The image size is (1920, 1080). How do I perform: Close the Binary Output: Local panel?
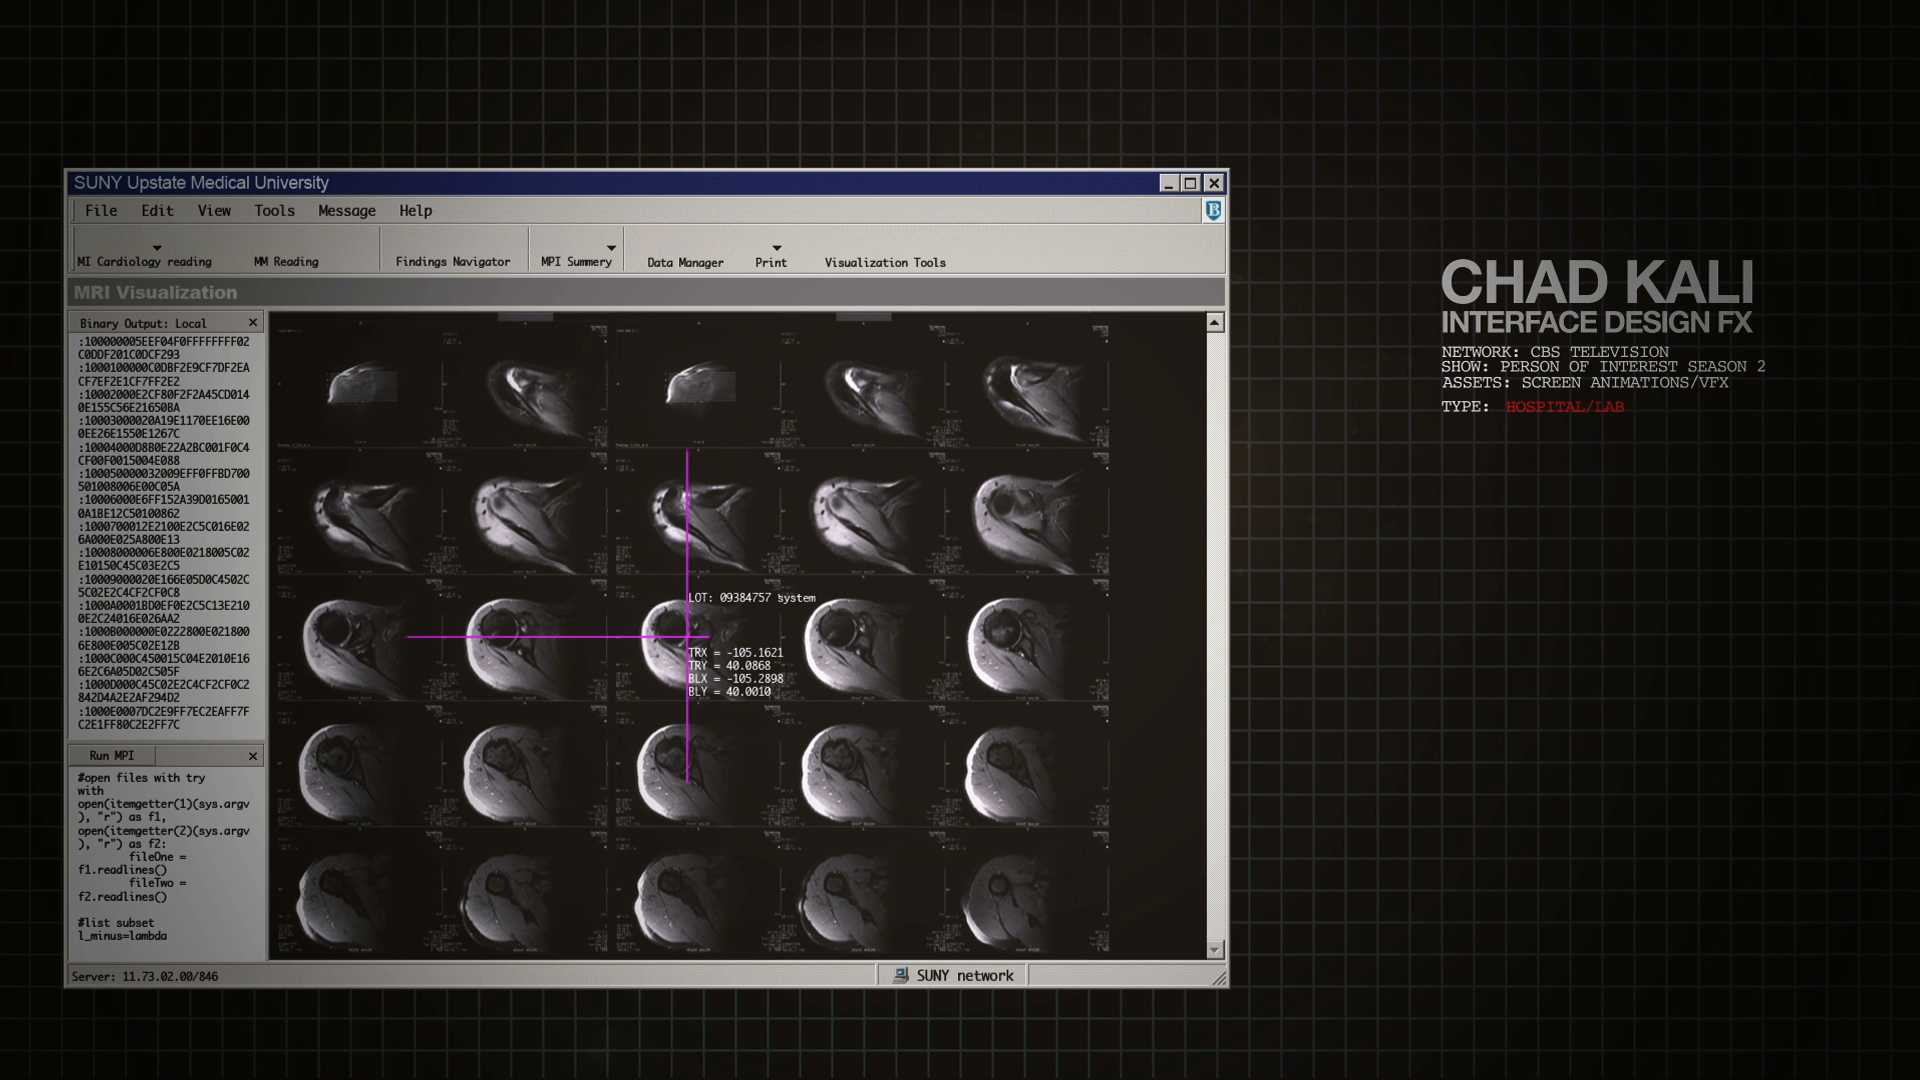(253, 322)
